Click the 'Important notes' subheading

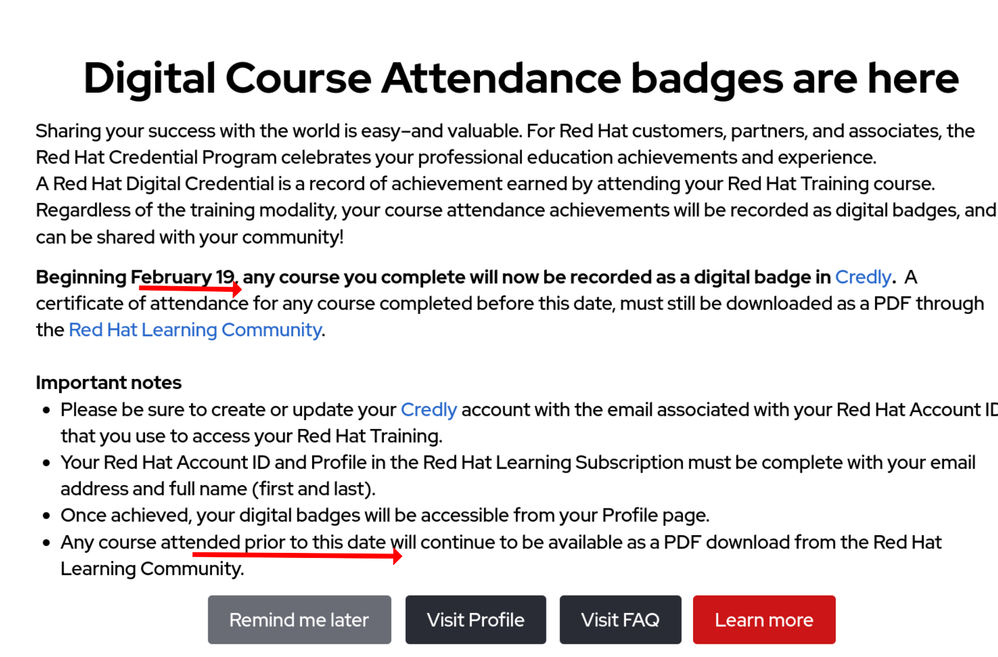109,382
